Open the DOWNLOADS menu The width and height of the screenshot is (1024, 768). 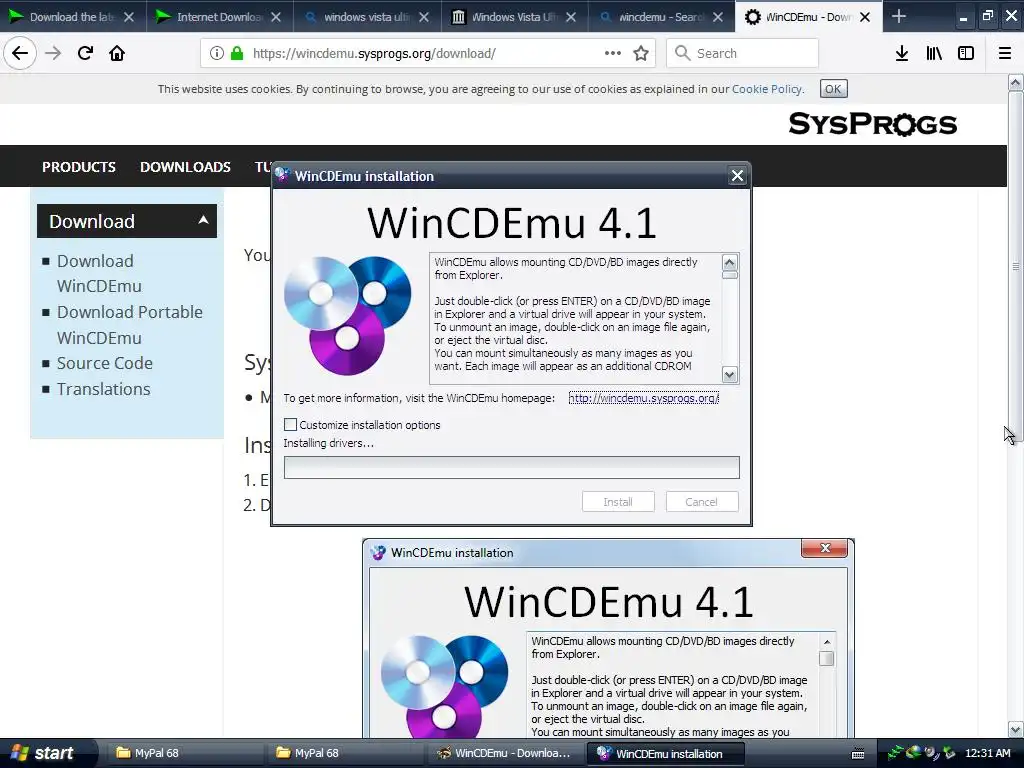[185, 167]
